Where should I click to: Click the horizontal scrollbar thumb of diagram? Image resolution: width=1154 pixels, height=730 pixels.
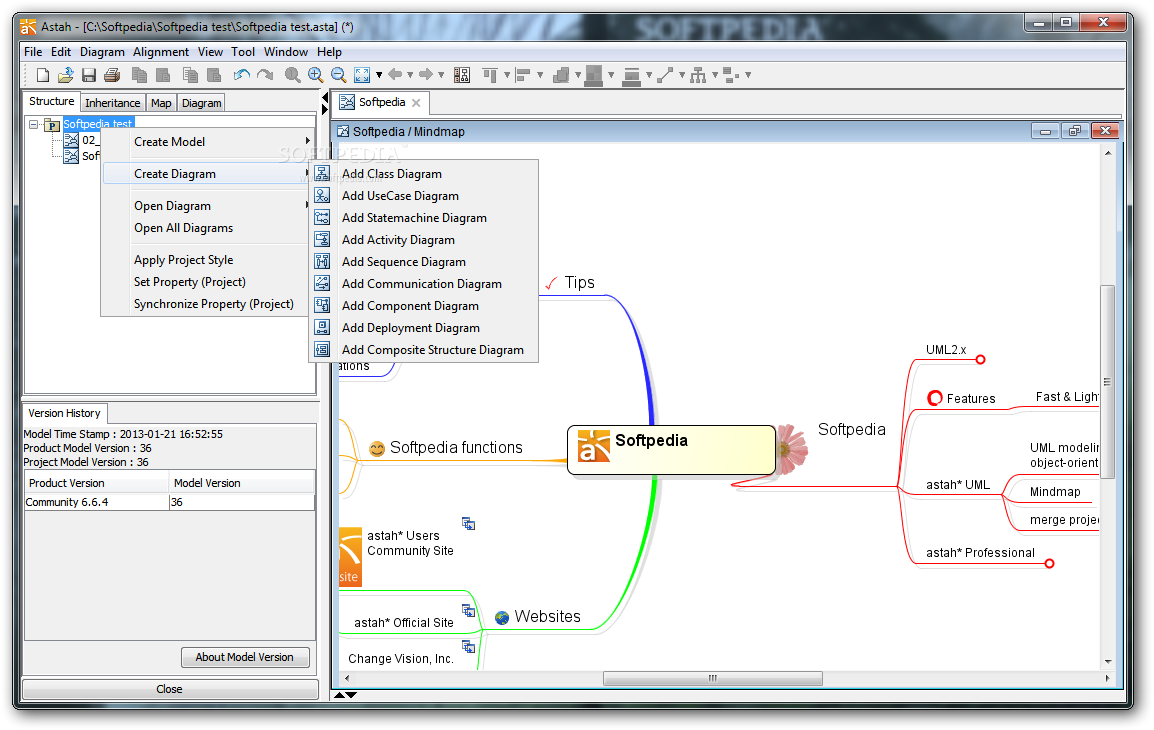point(712,678)
